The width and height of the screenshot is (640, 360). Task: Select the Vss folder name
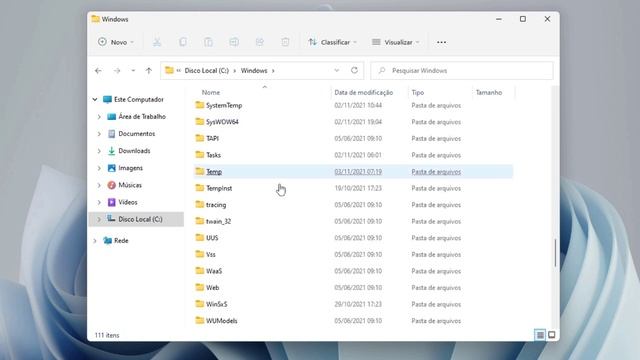click(x=211, y=254)
